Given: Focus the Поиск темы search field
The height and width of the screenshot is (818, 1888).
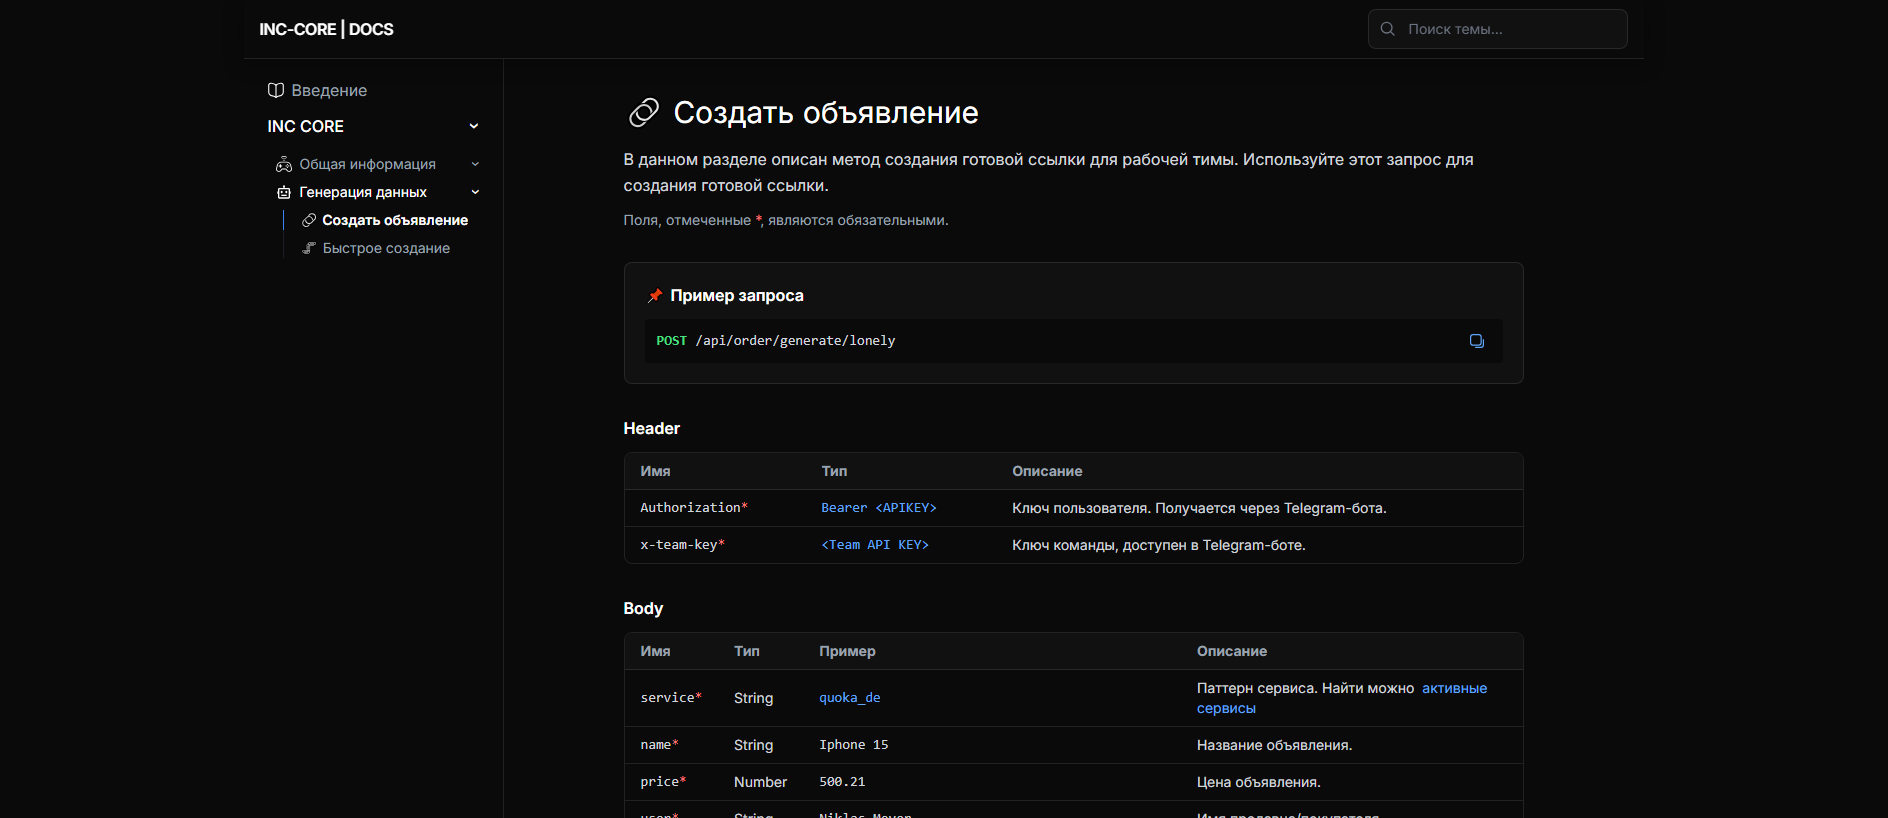Looking at the screenshot, I should tap(1497, 29).
